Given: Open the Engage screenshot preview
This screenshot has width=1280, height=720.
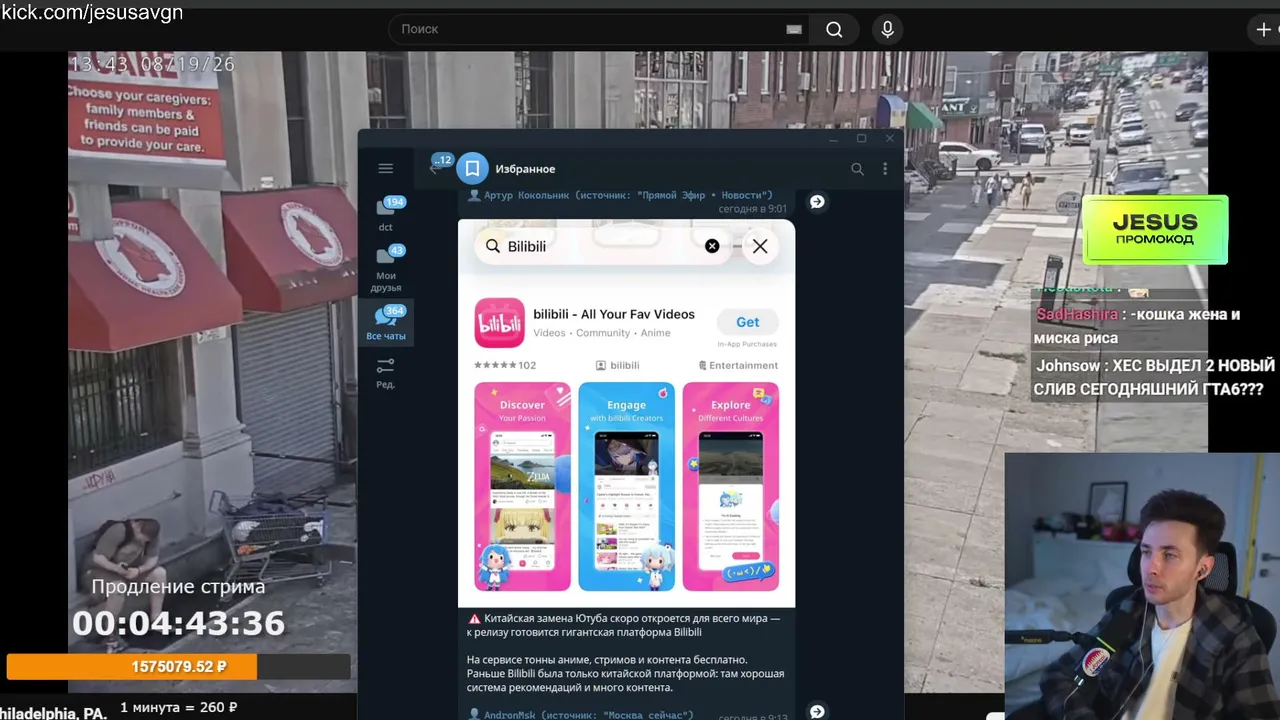Looking at the screenshot, I should (x=626, y=487).
